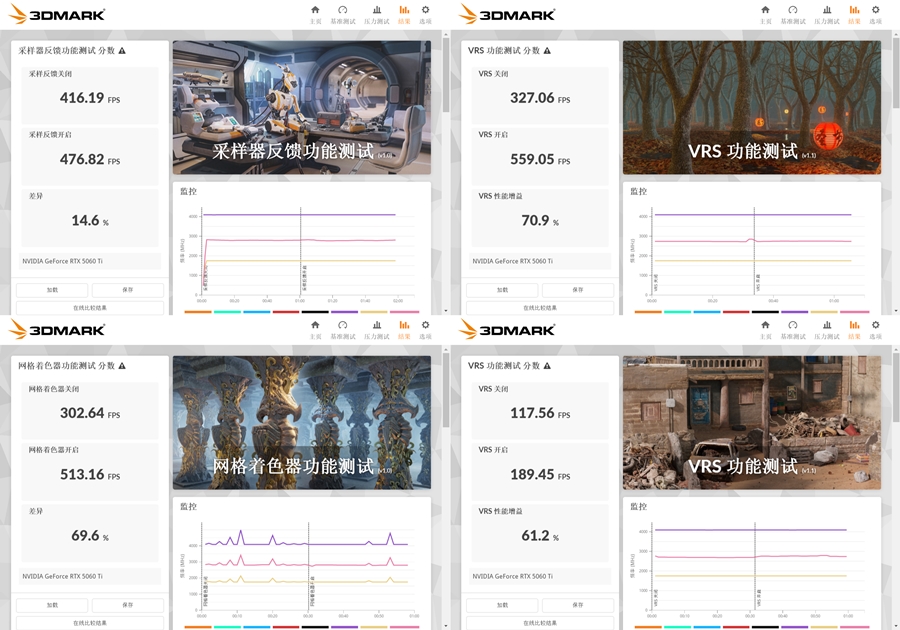
Task: Go to Home in the Mesh Shader window
Action: (315, 329)
